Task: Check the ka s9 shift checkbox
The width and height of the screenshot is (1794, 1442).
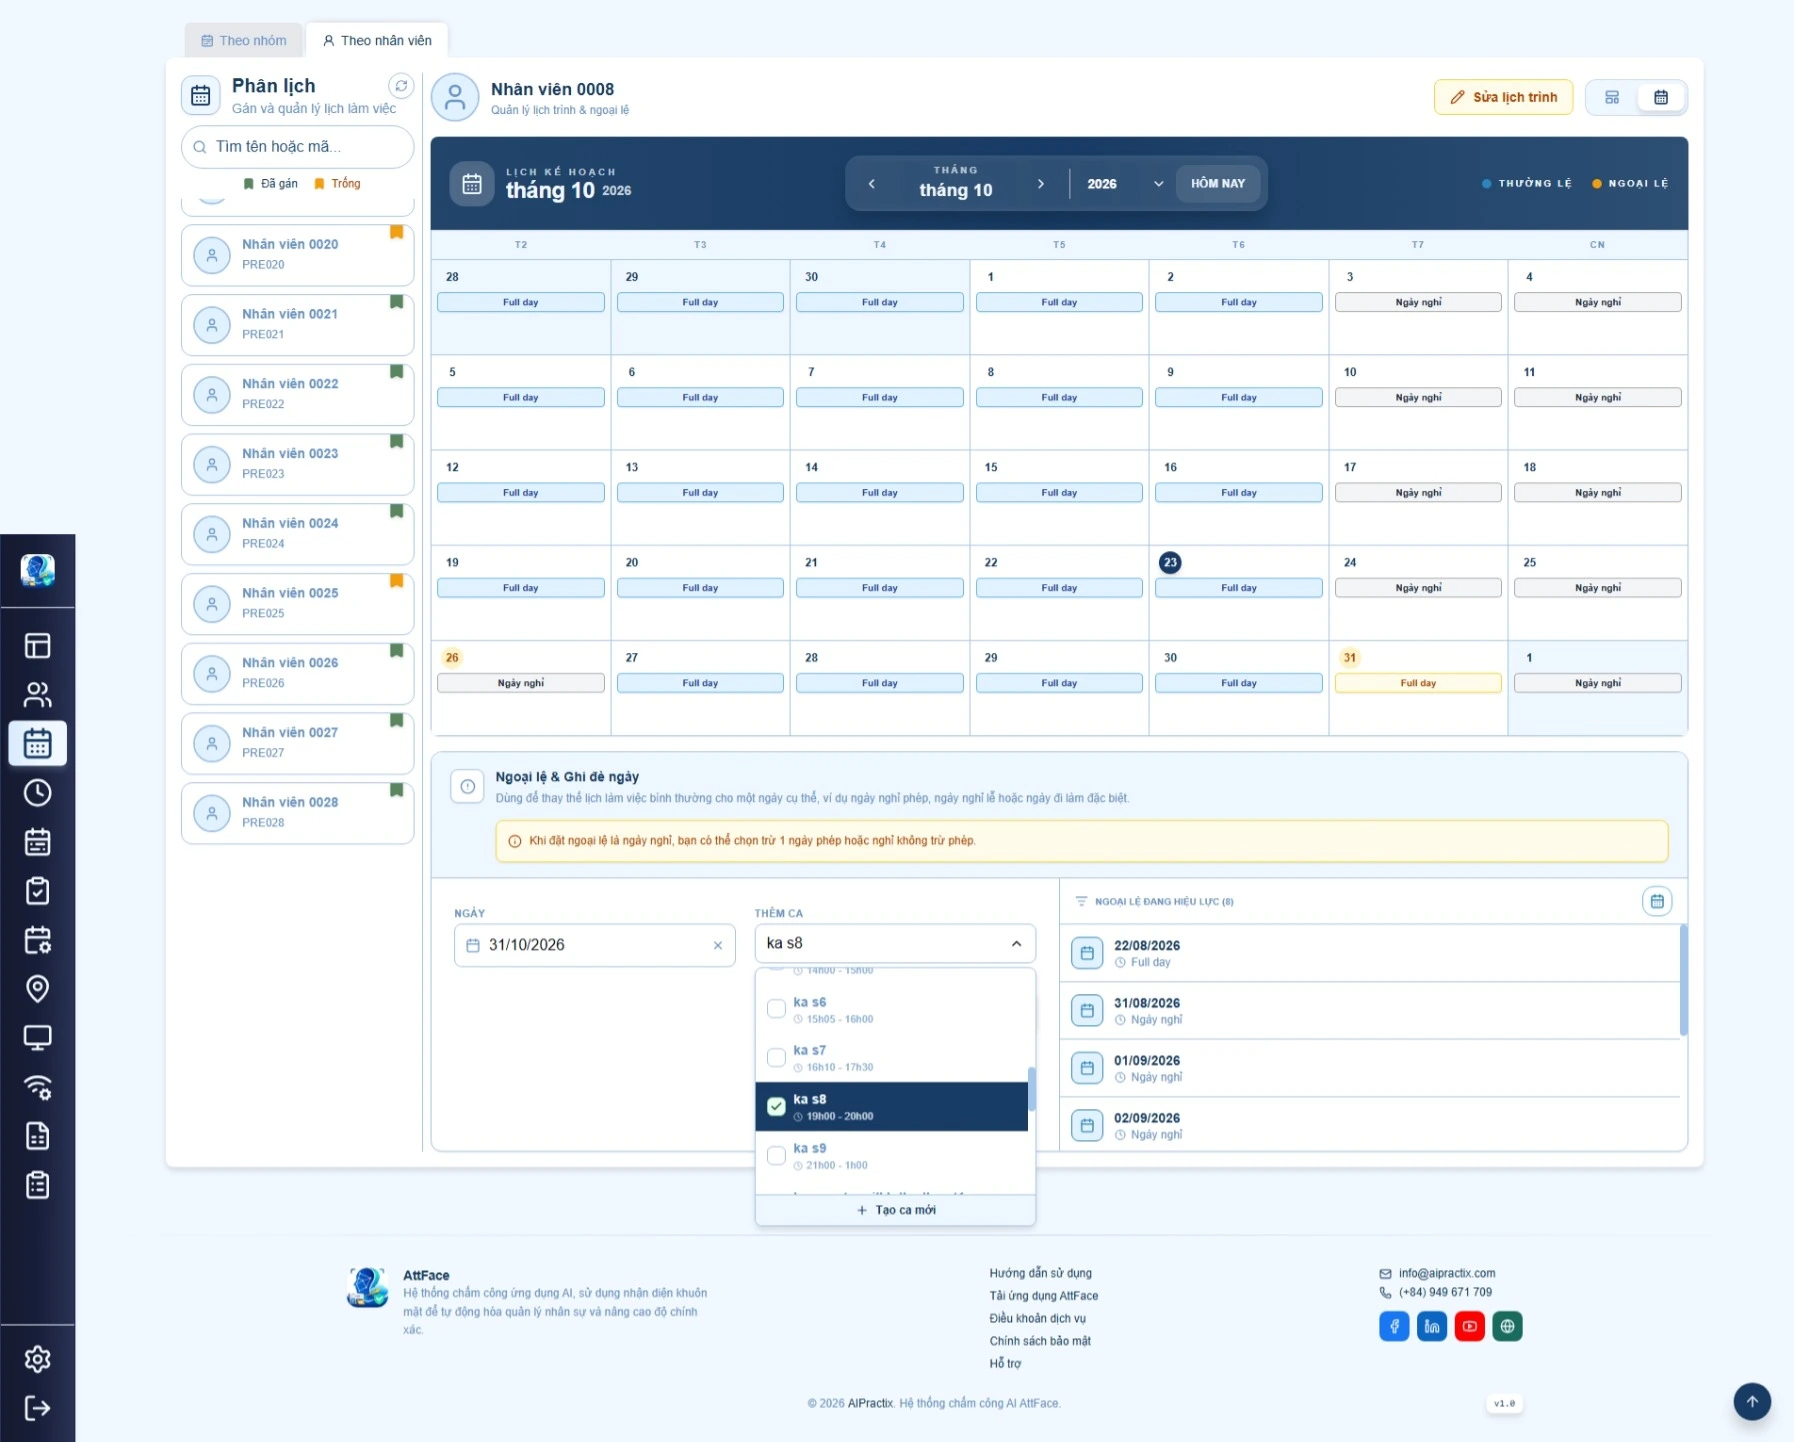Action: tap(776, 1155)
